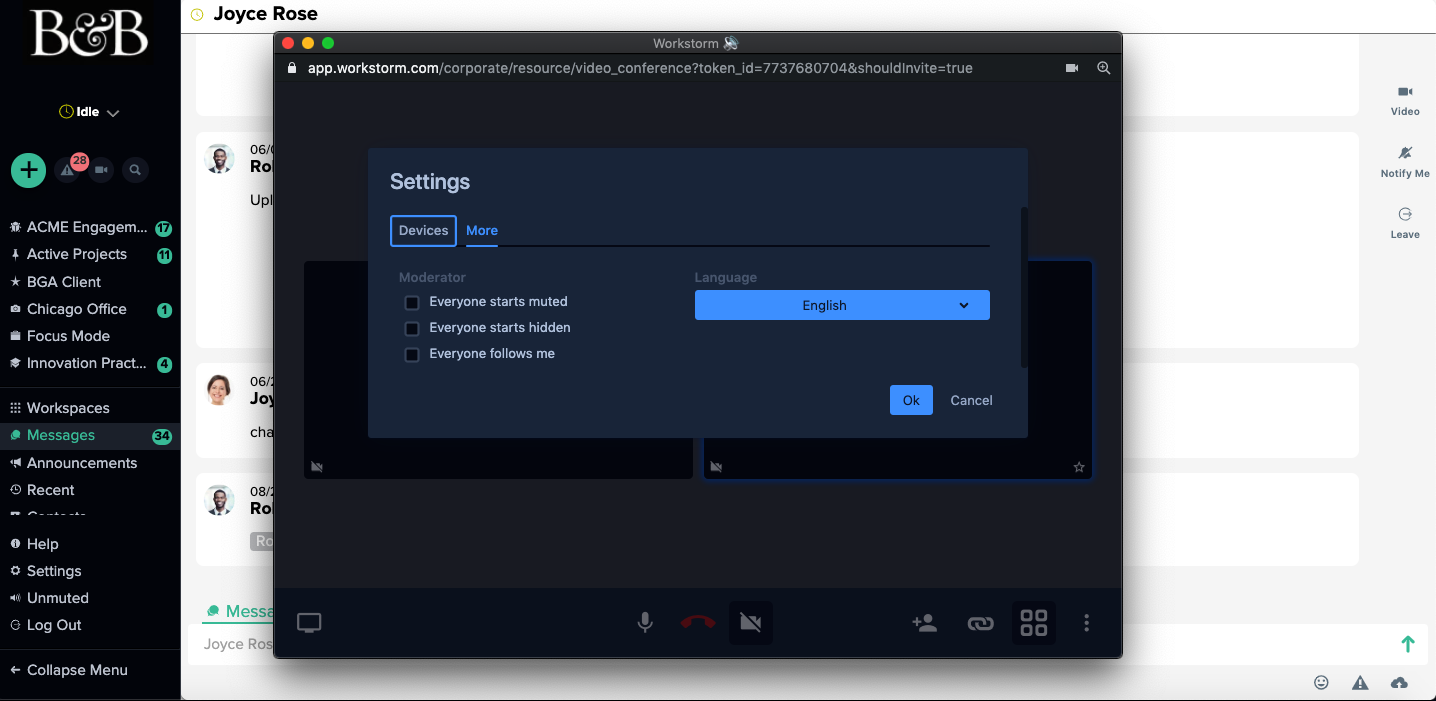Switch to the Devices tab
Screen dimensions: 1436x701
[x=423, y=230]
